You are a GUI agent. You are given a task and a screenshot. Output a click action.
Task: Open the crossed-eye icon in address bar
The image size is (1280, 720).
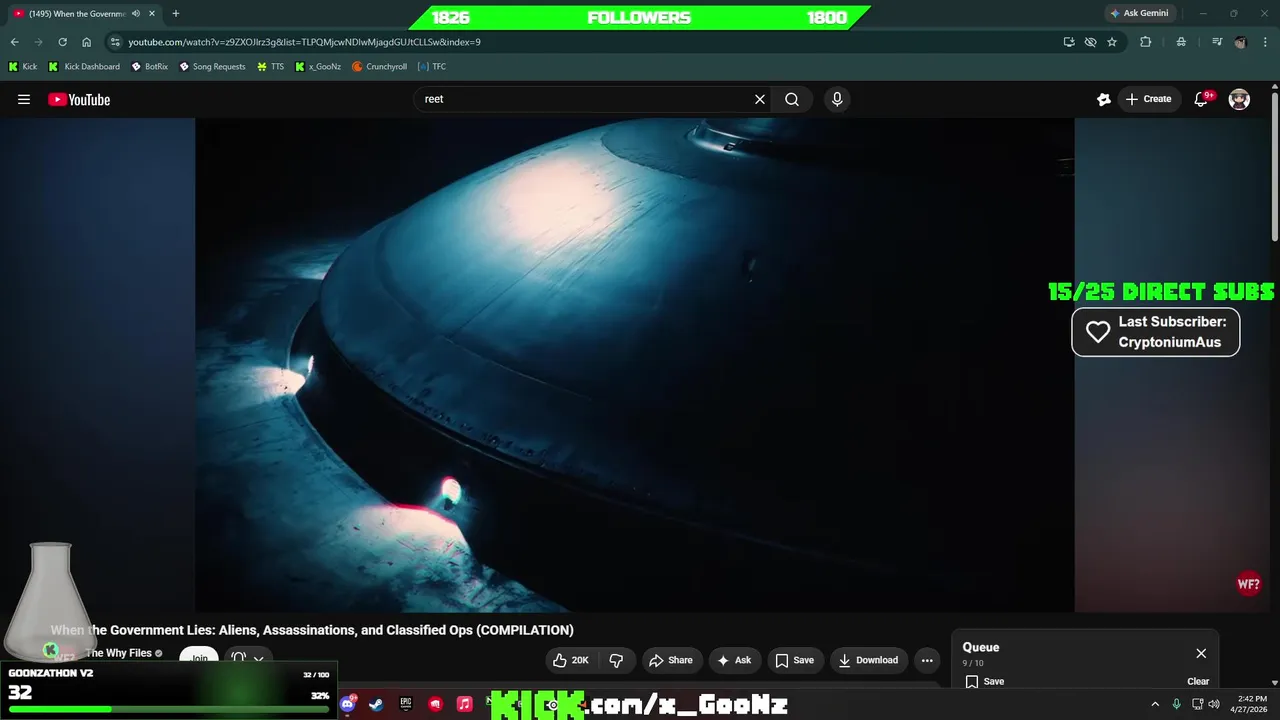click(1091, 42)
